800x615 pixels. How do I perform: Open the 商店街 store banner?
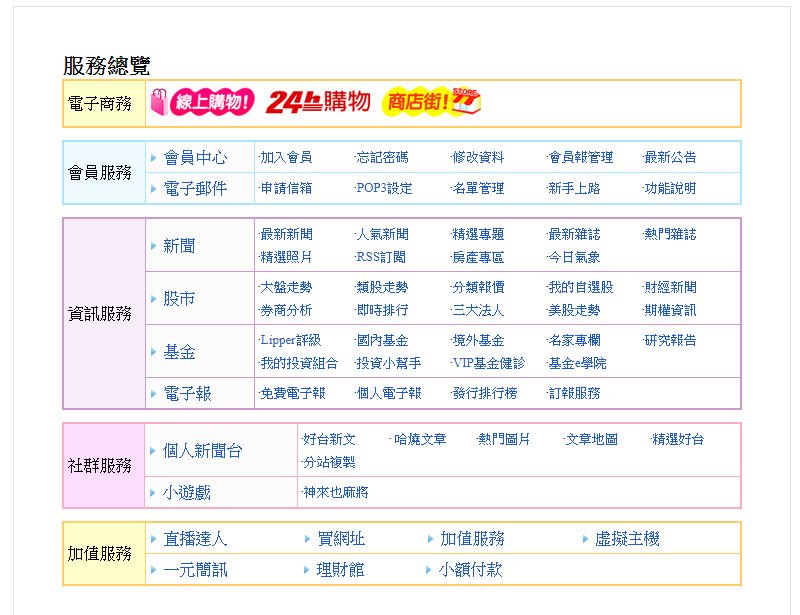click(432, 101)
